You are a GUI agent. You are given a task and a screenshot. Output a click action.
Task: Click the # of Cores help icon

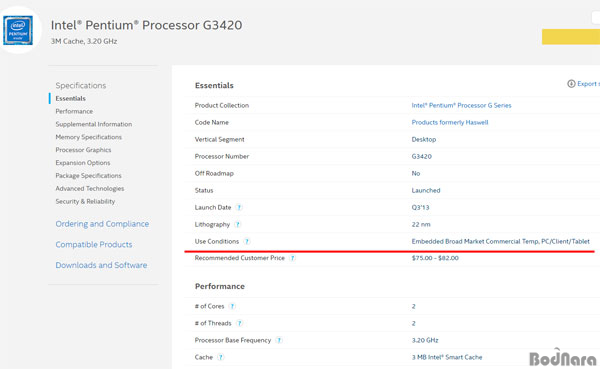(232, 306)
